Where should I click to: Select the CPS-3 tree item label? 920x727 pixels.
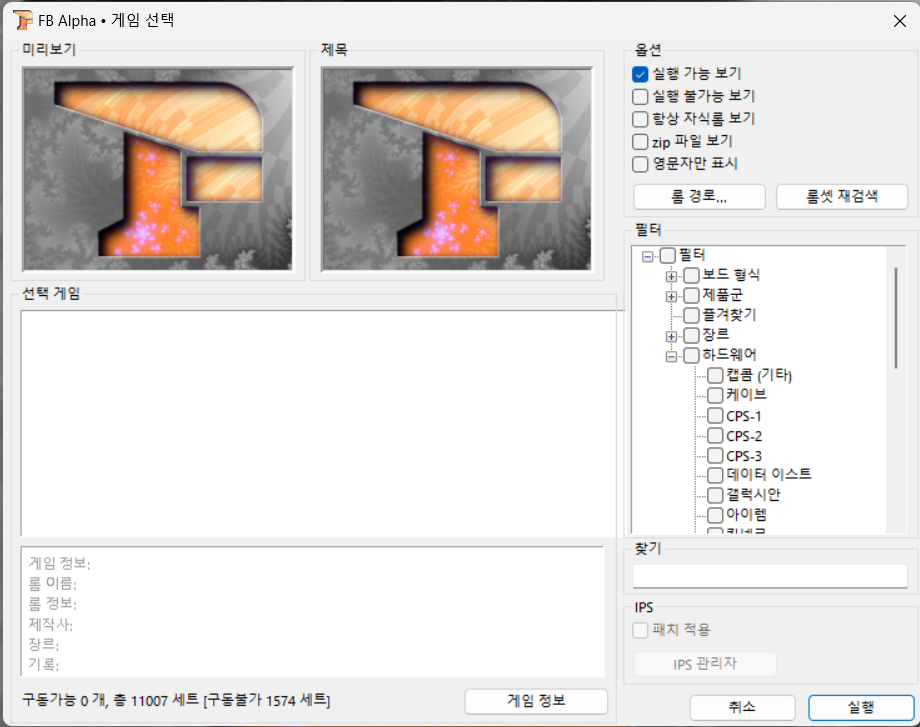(744, 456)
